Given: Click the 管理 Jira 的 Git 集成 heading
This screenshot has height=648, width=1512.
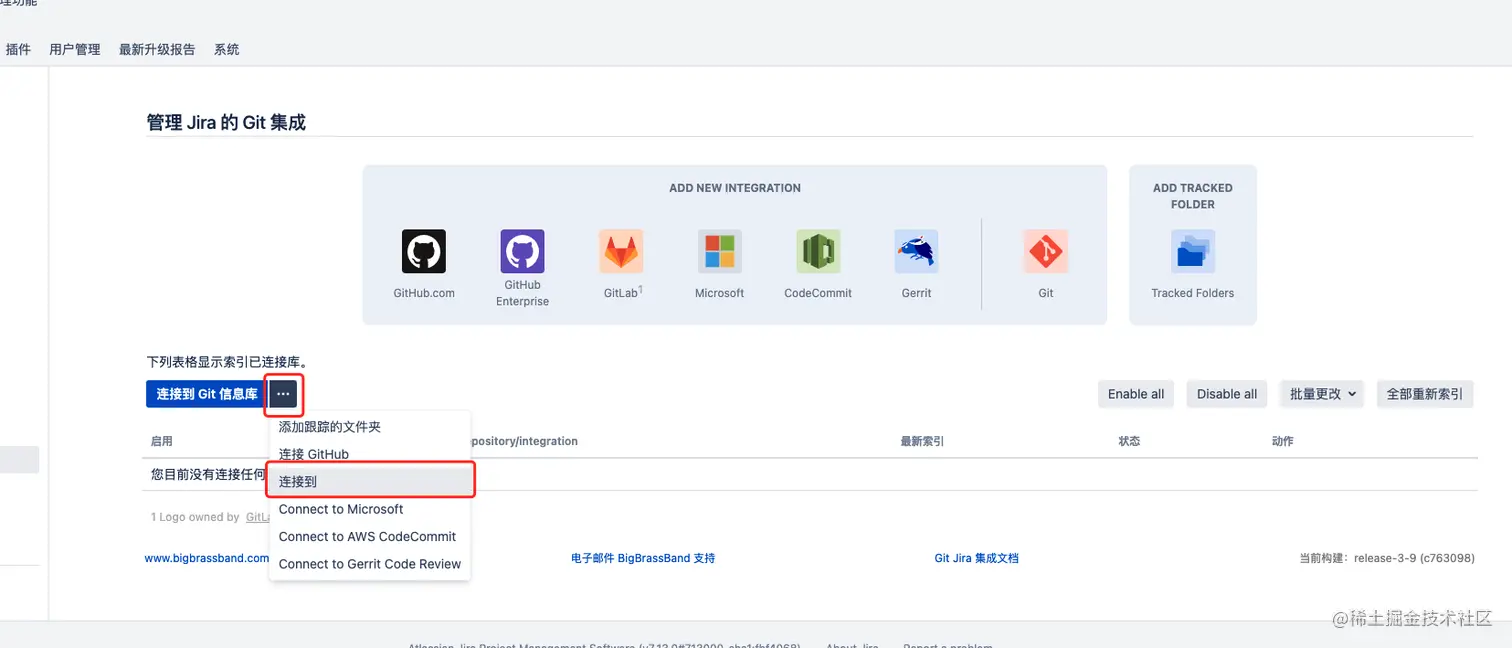Looking at the screenshot, I should tap(226, 122).
